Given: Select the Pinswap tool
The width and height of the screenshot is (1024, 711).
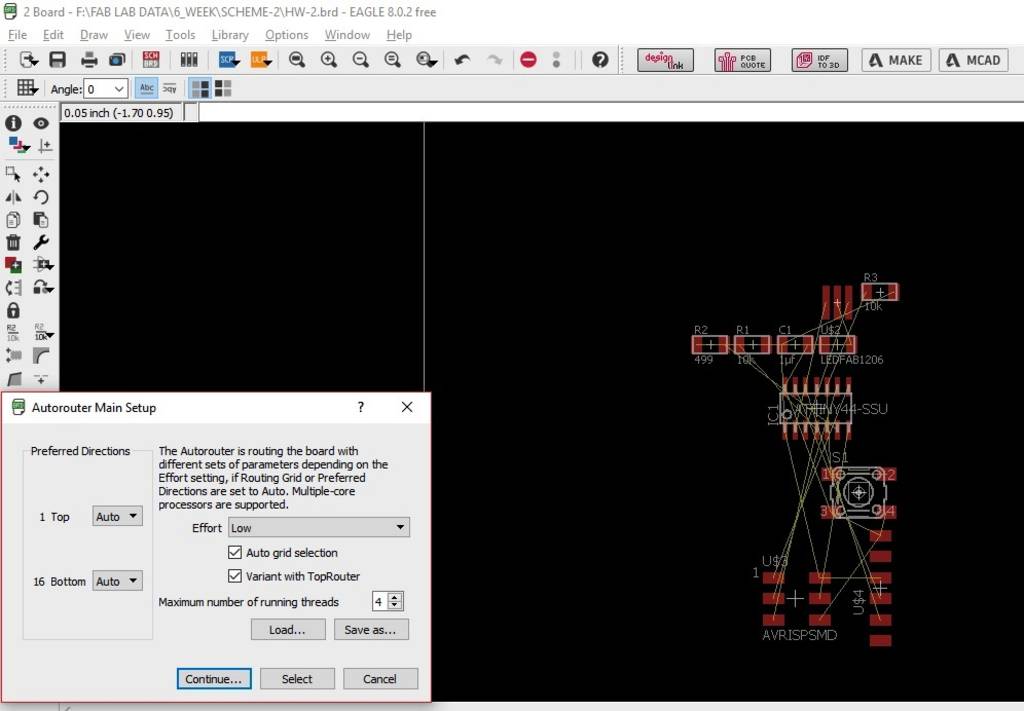Looking at the screenshot, I should 13,288.
